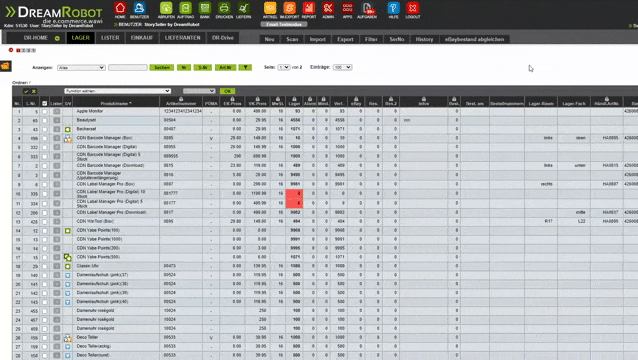
Task: Click the Email-Testmodus gray bar
Action: point(284,24)
